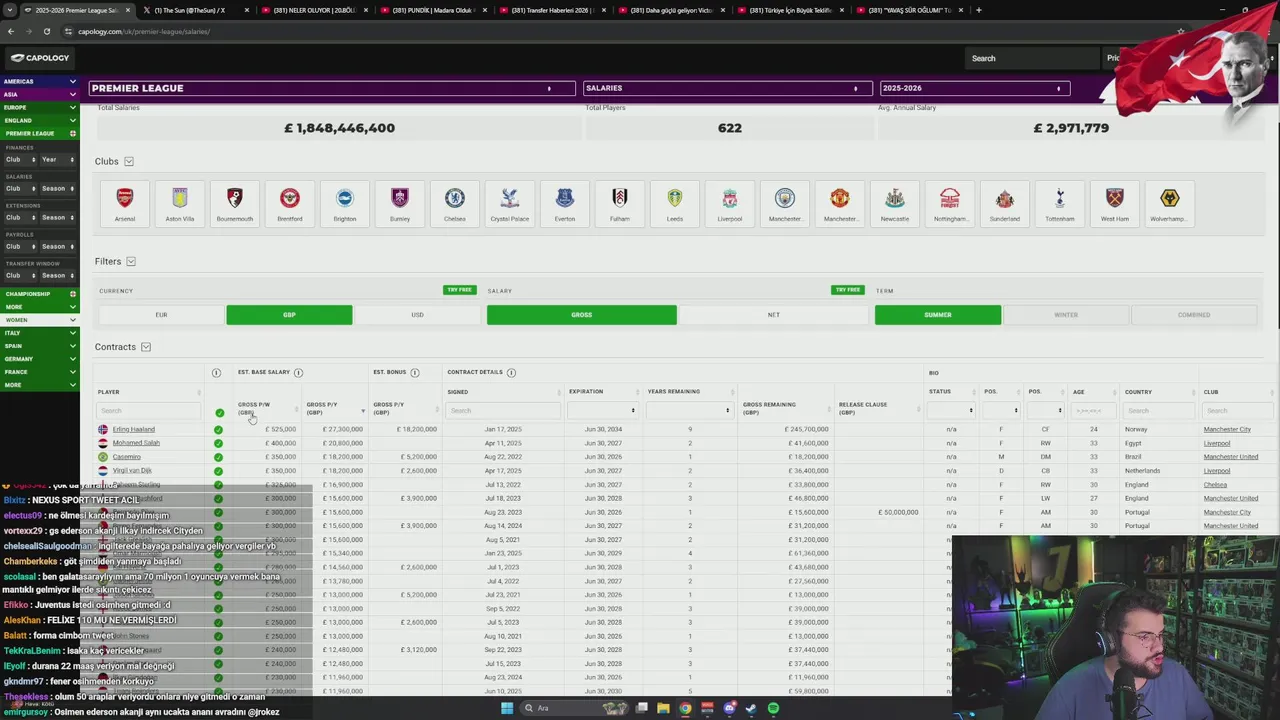Sort by Gross P/Y base salary column
Screen dimensions: 1280x720
335,408
